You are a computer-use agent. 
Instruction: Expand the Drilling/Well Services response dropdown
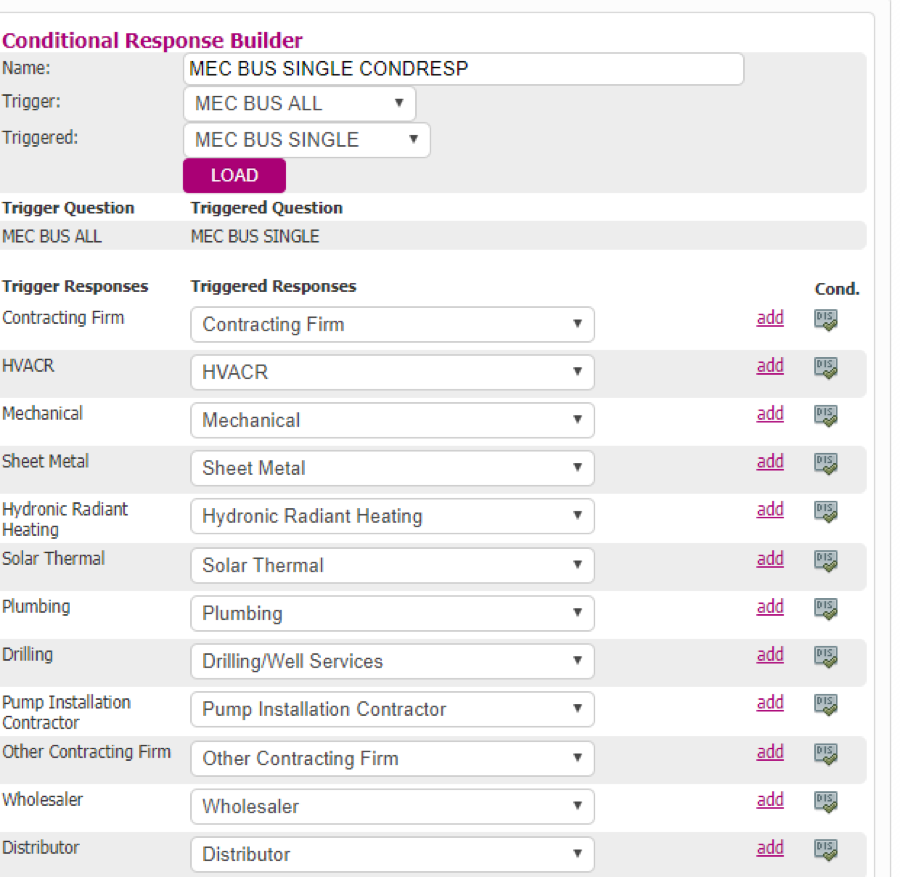[x=393, y=661]
